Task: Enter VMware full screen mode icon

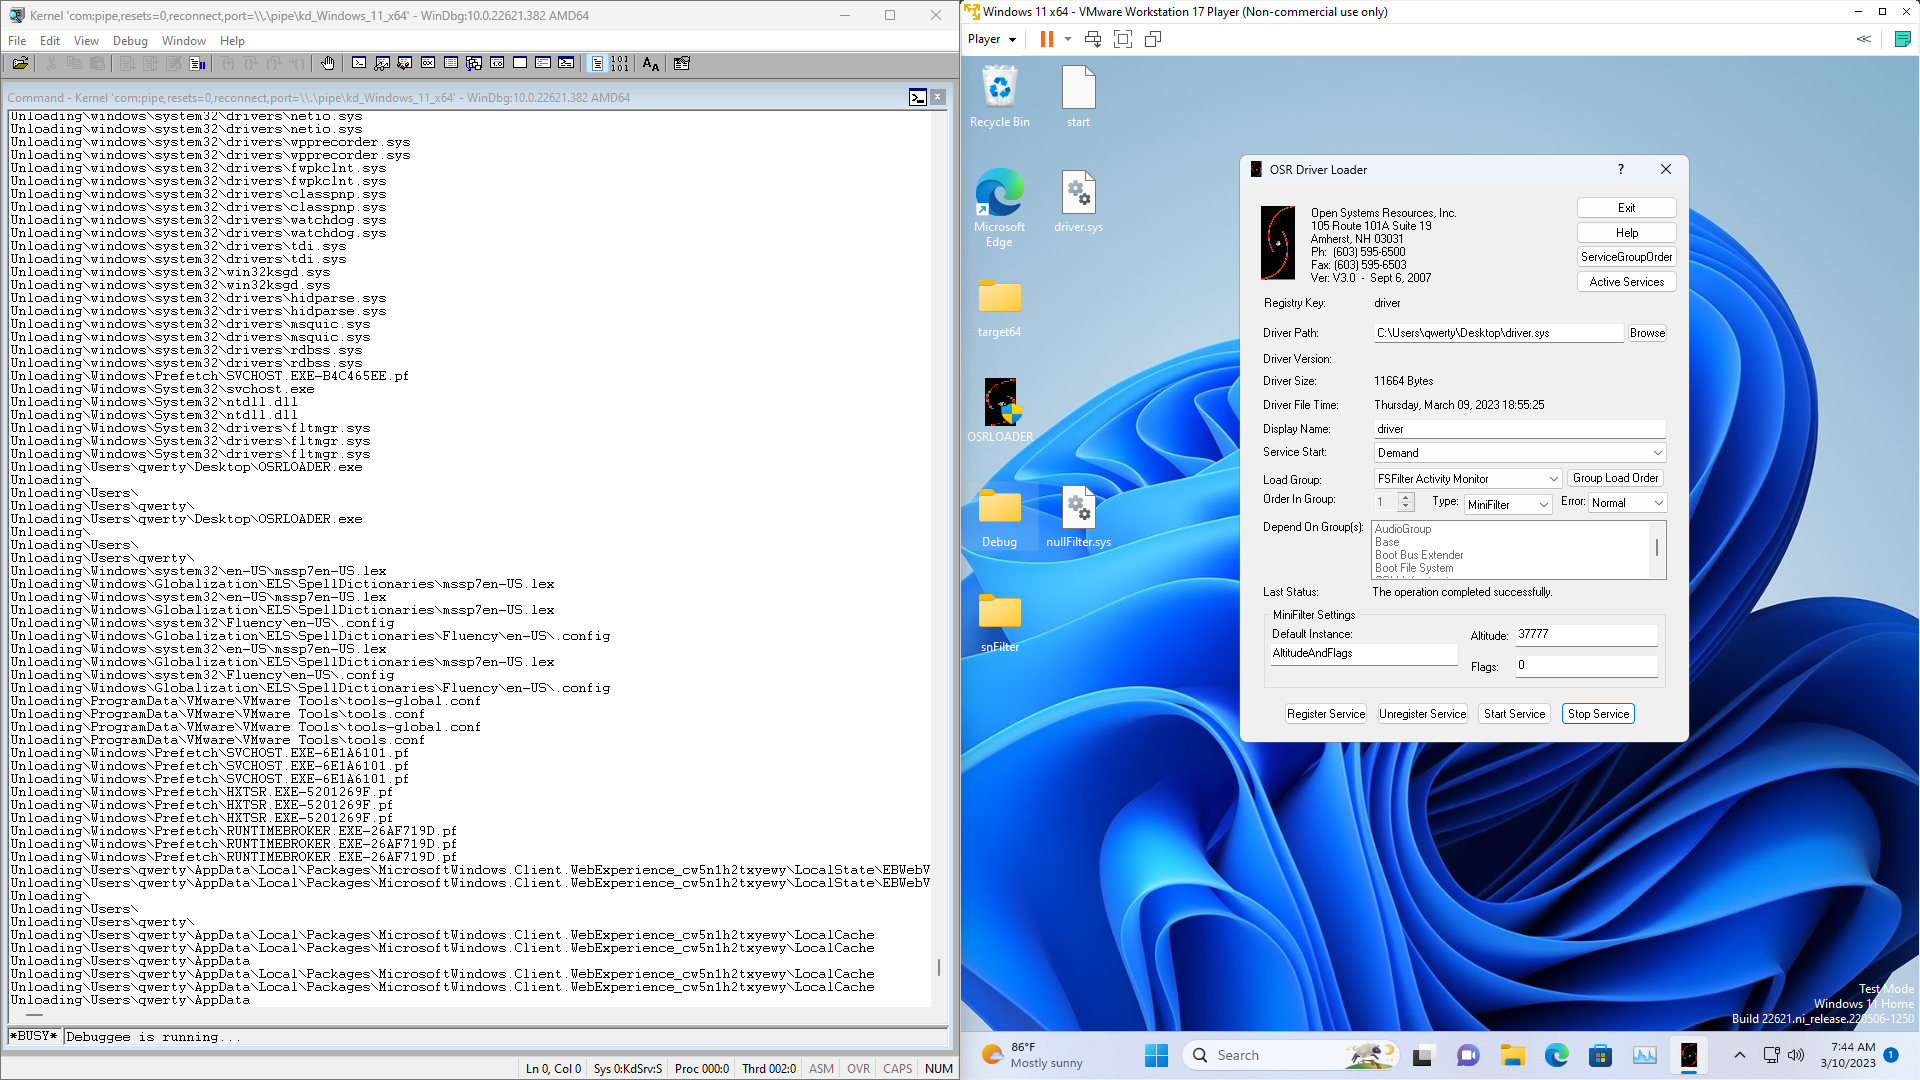Action: point(1123,39)
